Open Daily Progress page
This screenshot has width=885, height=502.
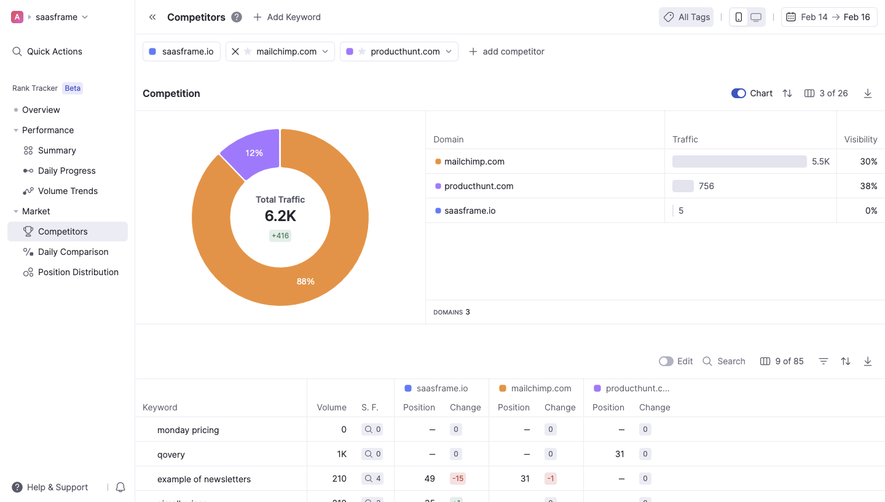tap(66, 171)
